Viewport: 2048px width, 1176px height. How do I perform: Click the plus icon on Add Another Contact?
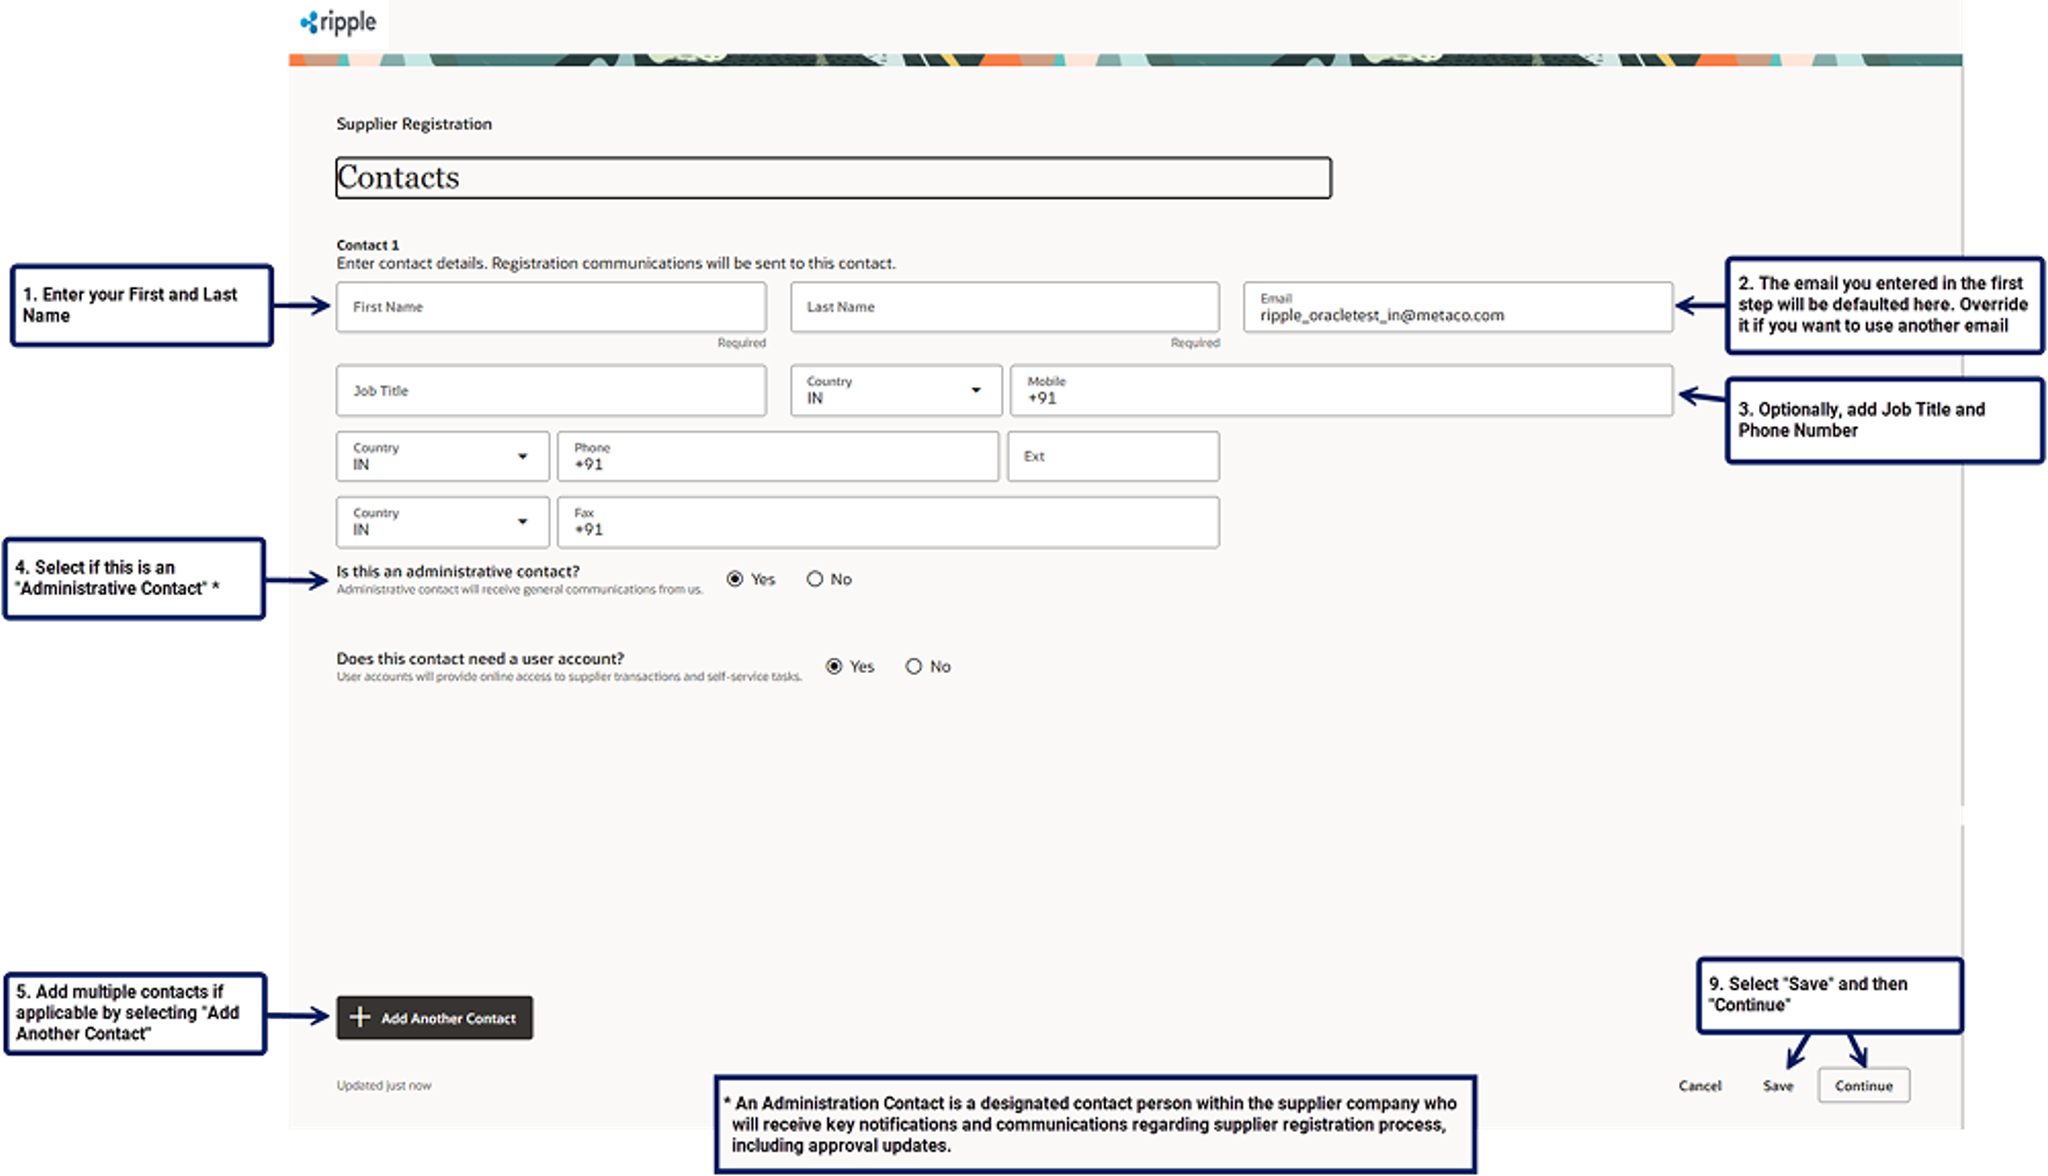click(x=360, y=1017)
